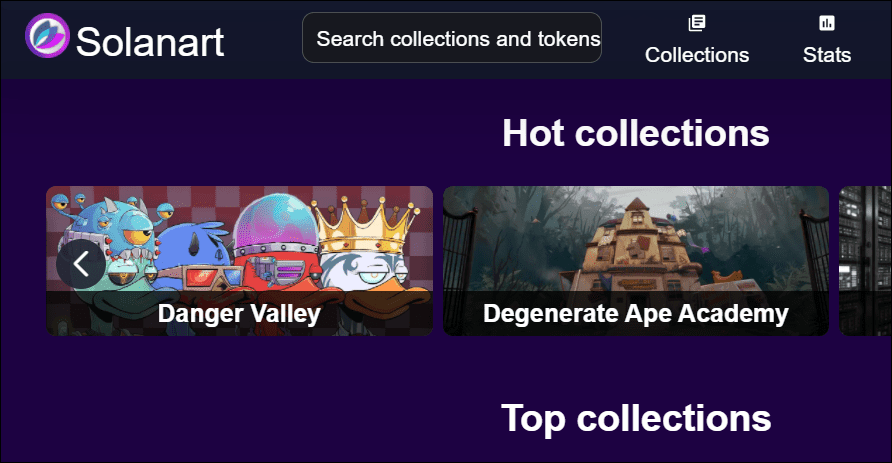Click the golden crown on the duck
Screen dimensions: 892x463
(367, 224)
